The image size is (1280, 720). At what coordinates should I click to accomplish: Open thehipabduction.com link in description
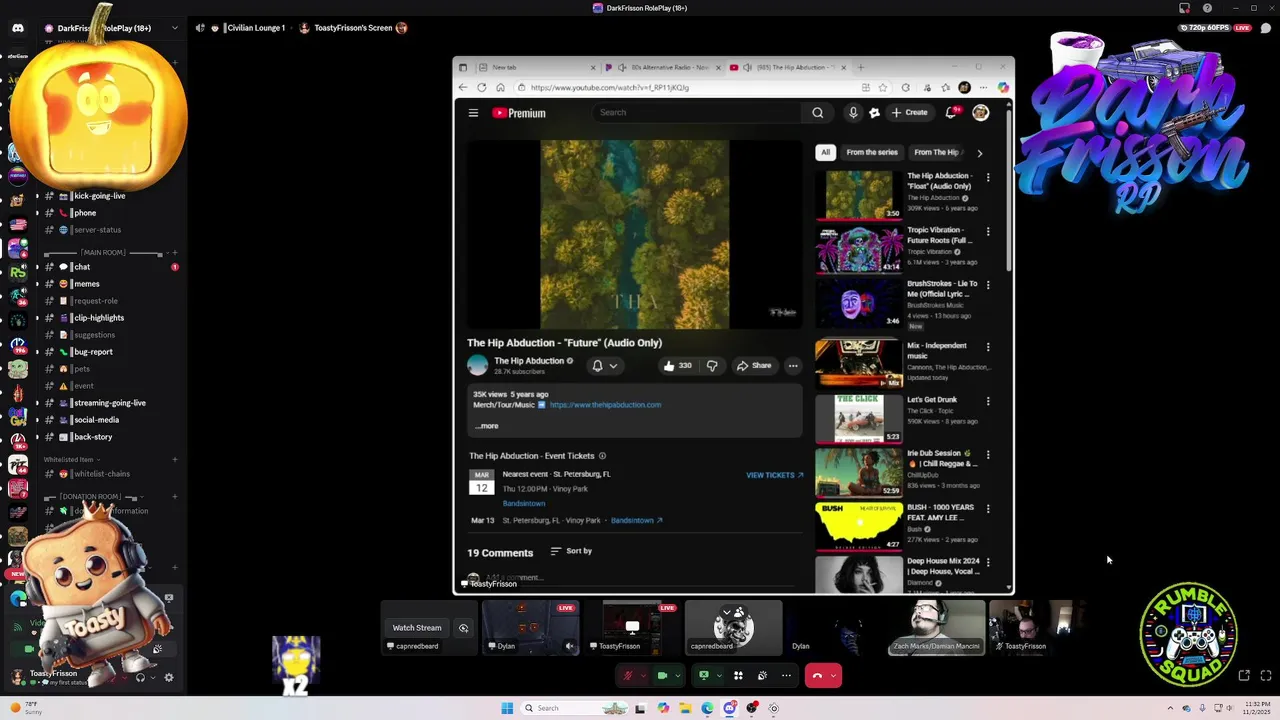pos(605,405)
